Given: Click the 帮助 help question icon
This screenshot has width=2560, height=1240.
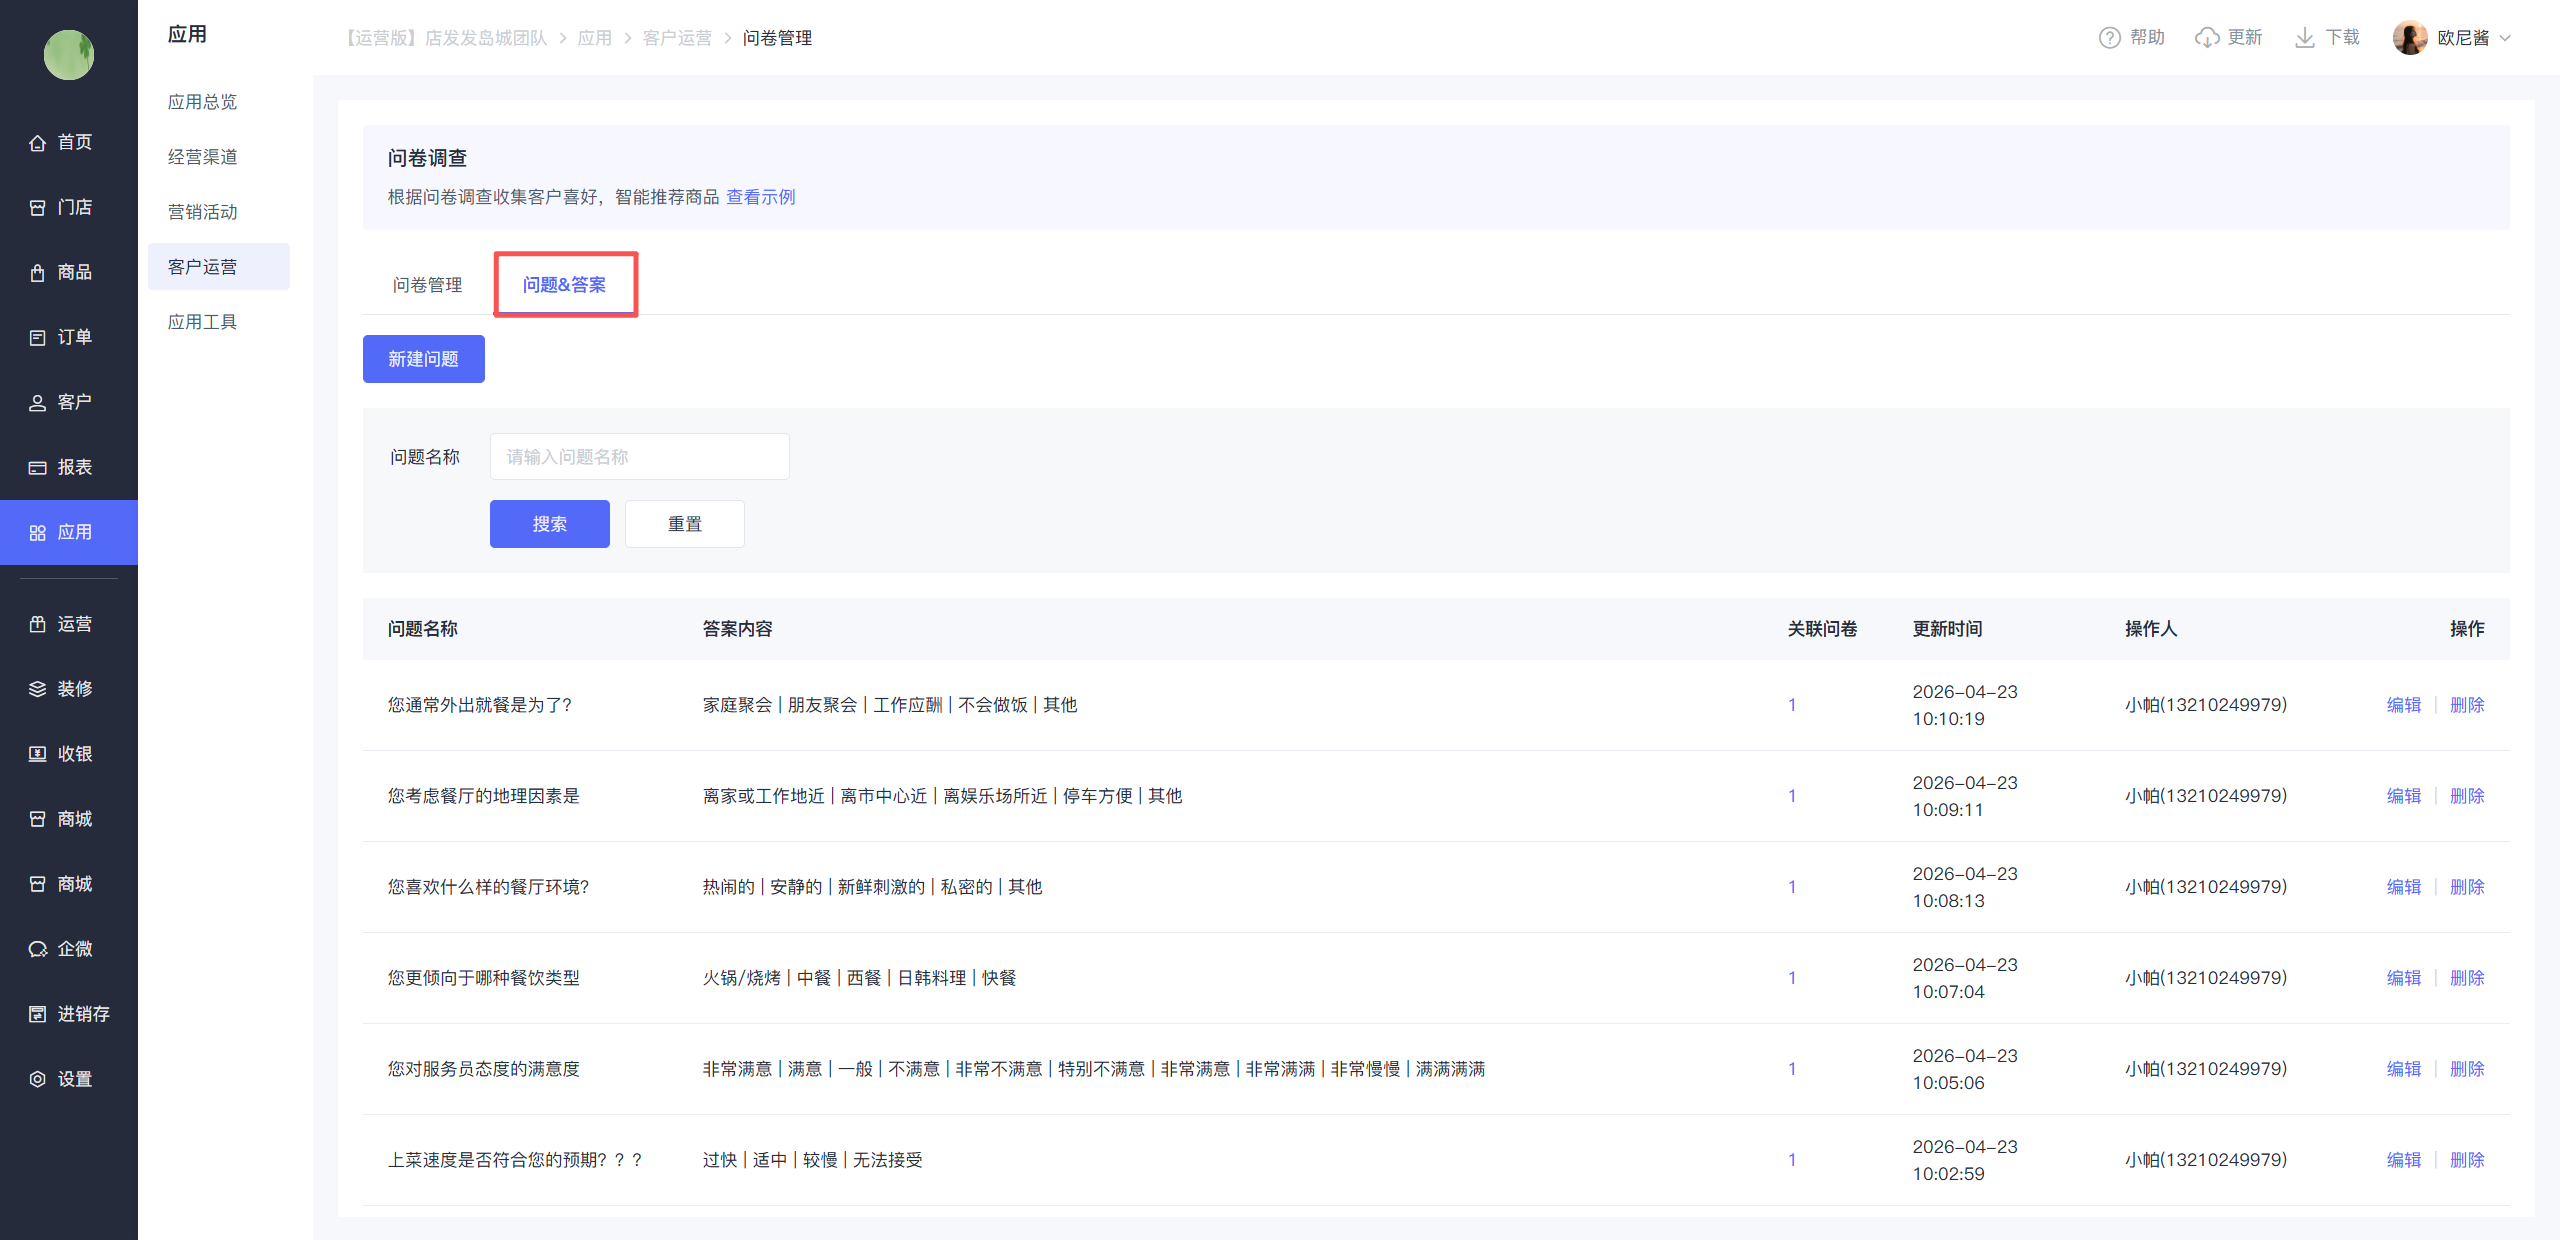Looking at the screenshot, I should (x=2109, y=38).
